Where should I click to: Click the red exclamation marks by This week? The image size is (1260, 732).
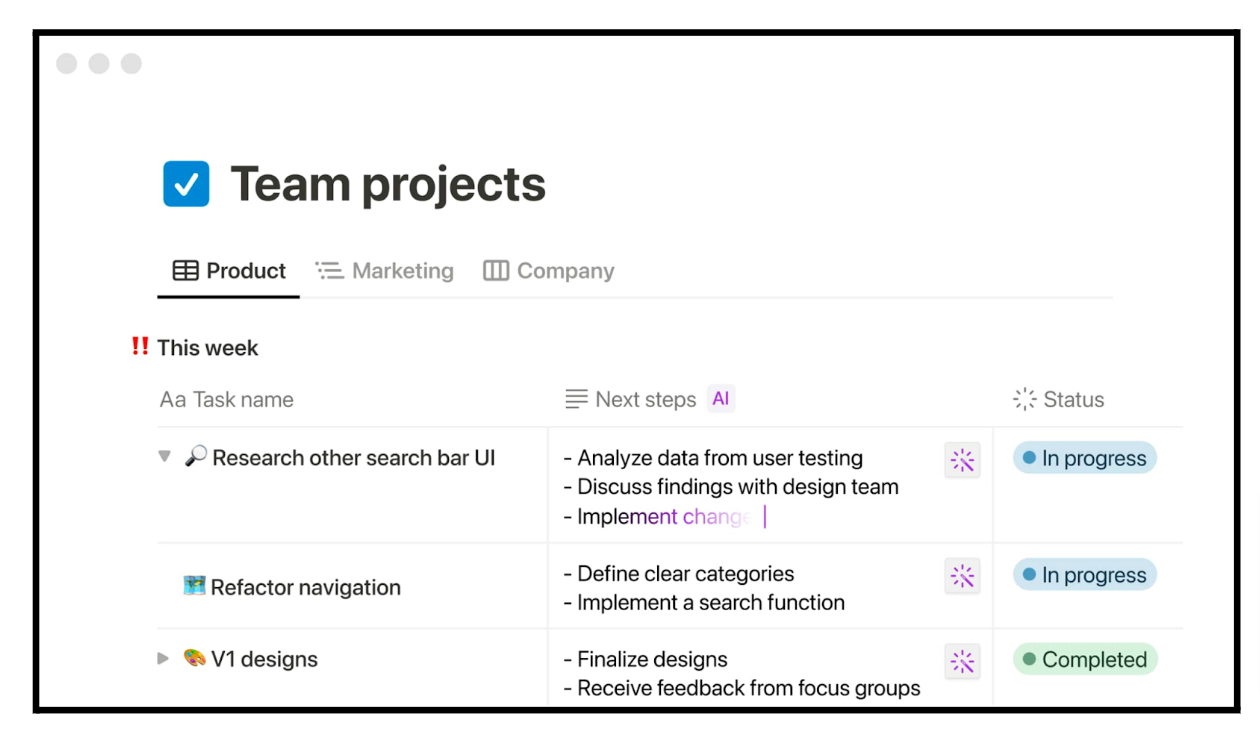pyautogui.click(x=140, y=347)
